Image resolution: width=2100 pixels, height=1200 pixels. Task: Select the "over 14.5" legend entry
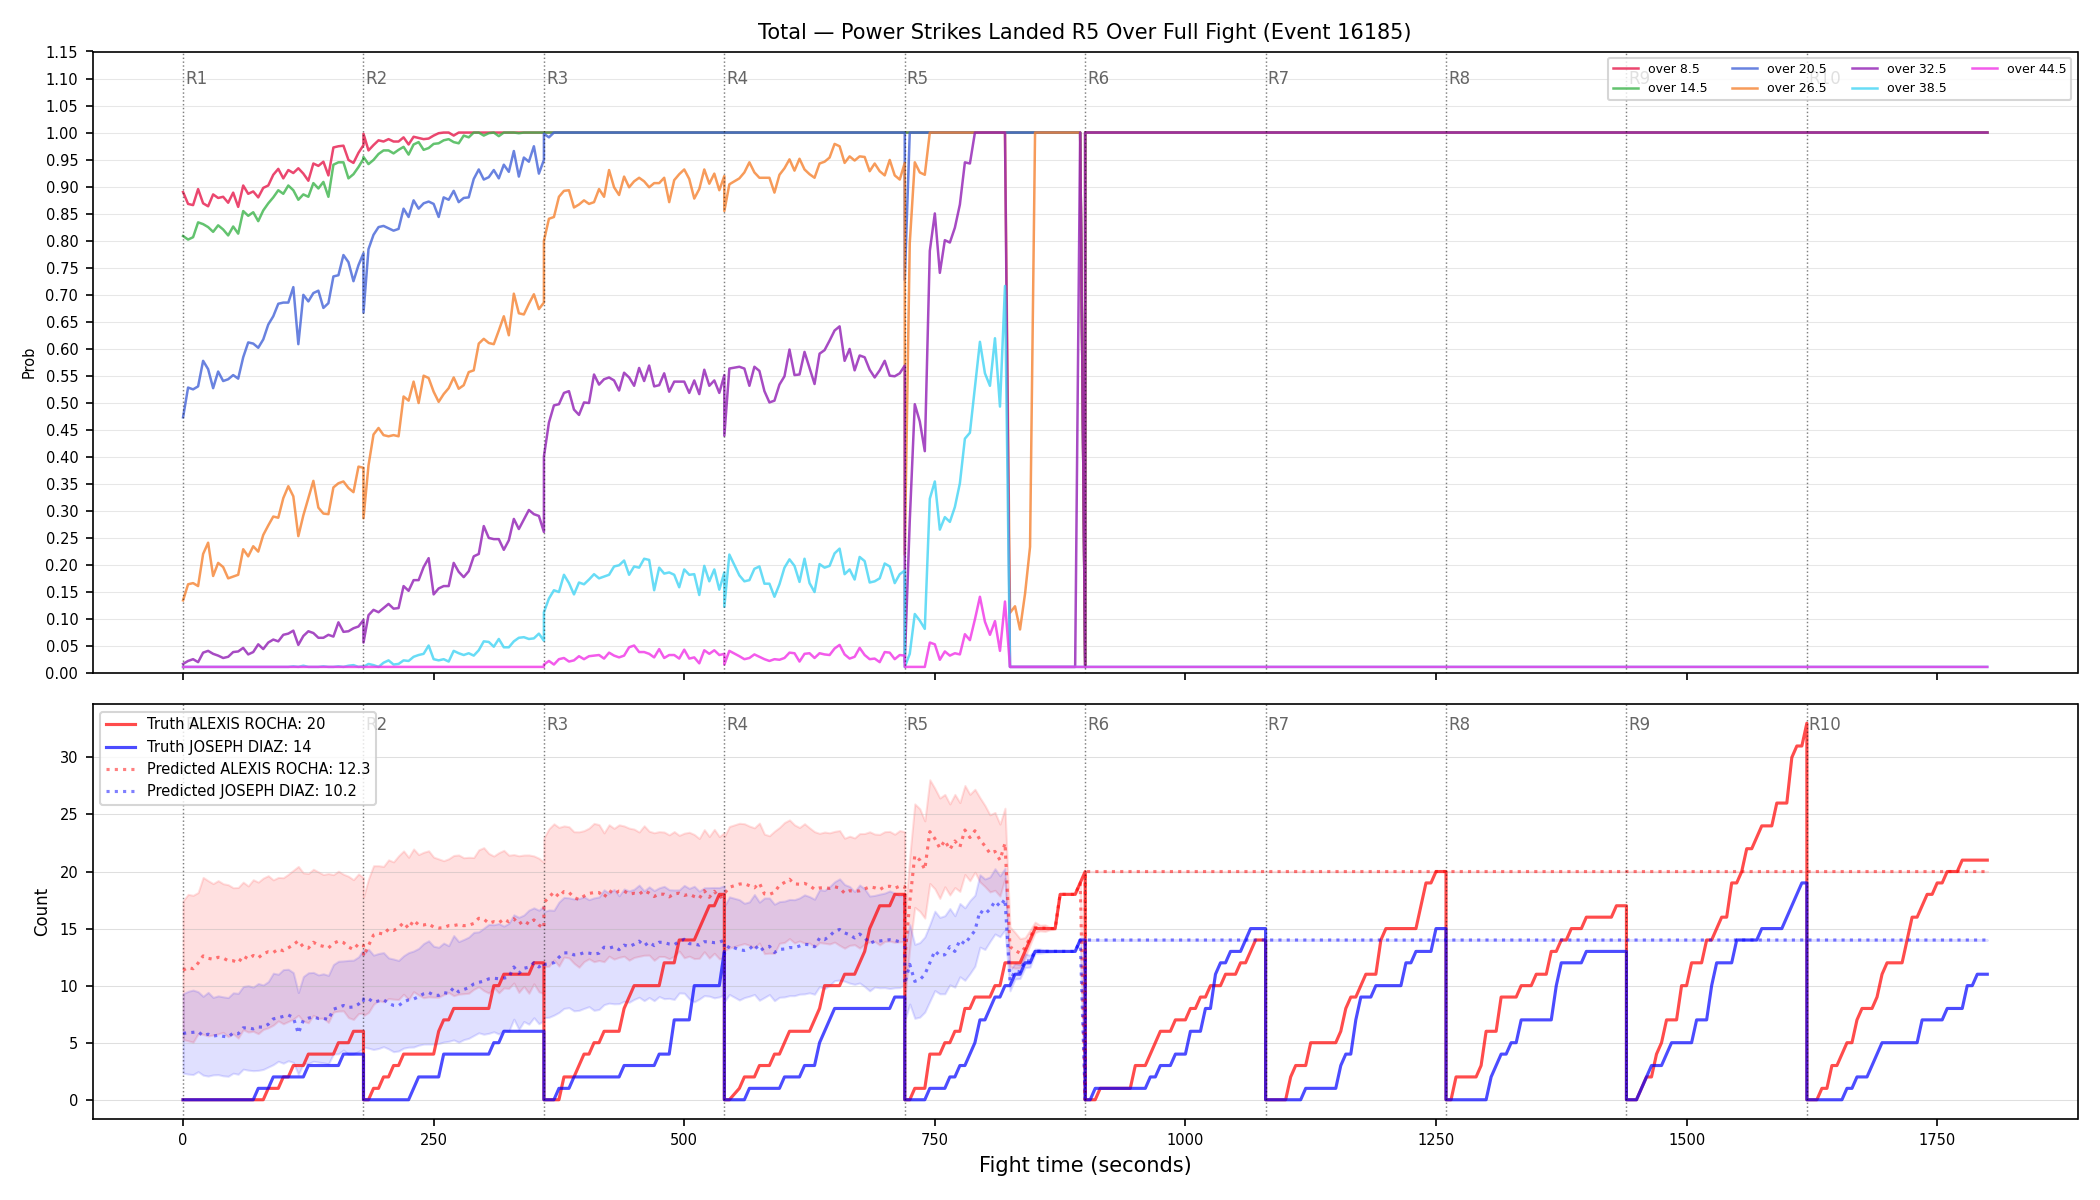click(1660, 88)
